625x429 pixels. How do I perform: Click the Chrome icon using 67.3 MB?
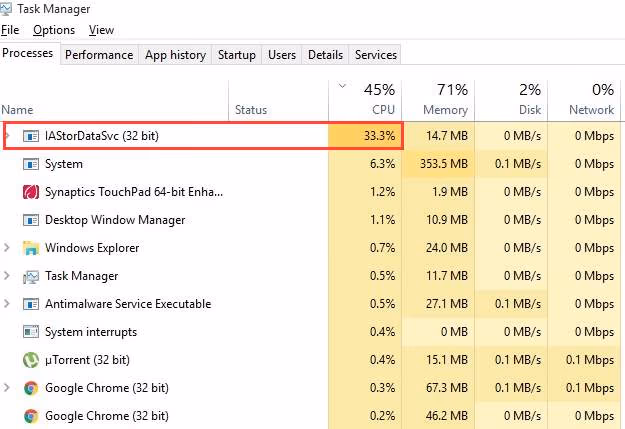coord(31,388)
